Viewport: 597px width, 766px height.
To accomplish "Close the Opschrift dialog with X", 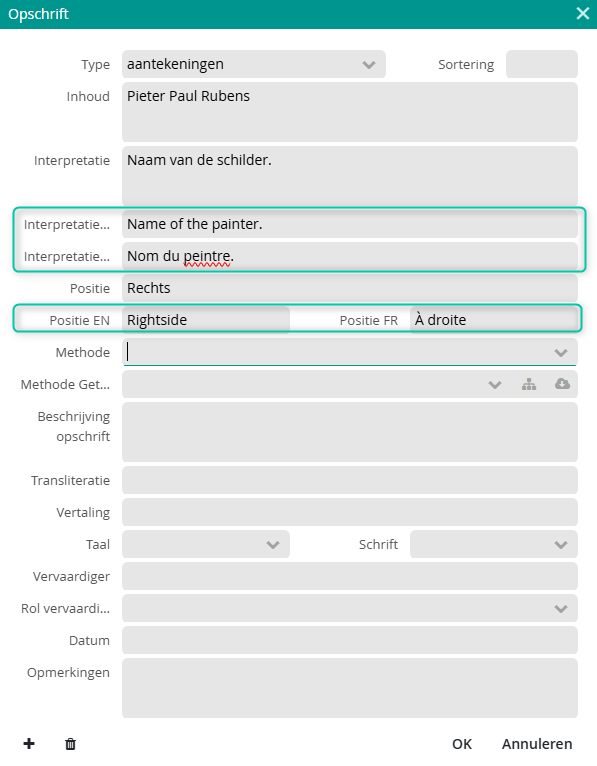I will [x=582, y=14].
